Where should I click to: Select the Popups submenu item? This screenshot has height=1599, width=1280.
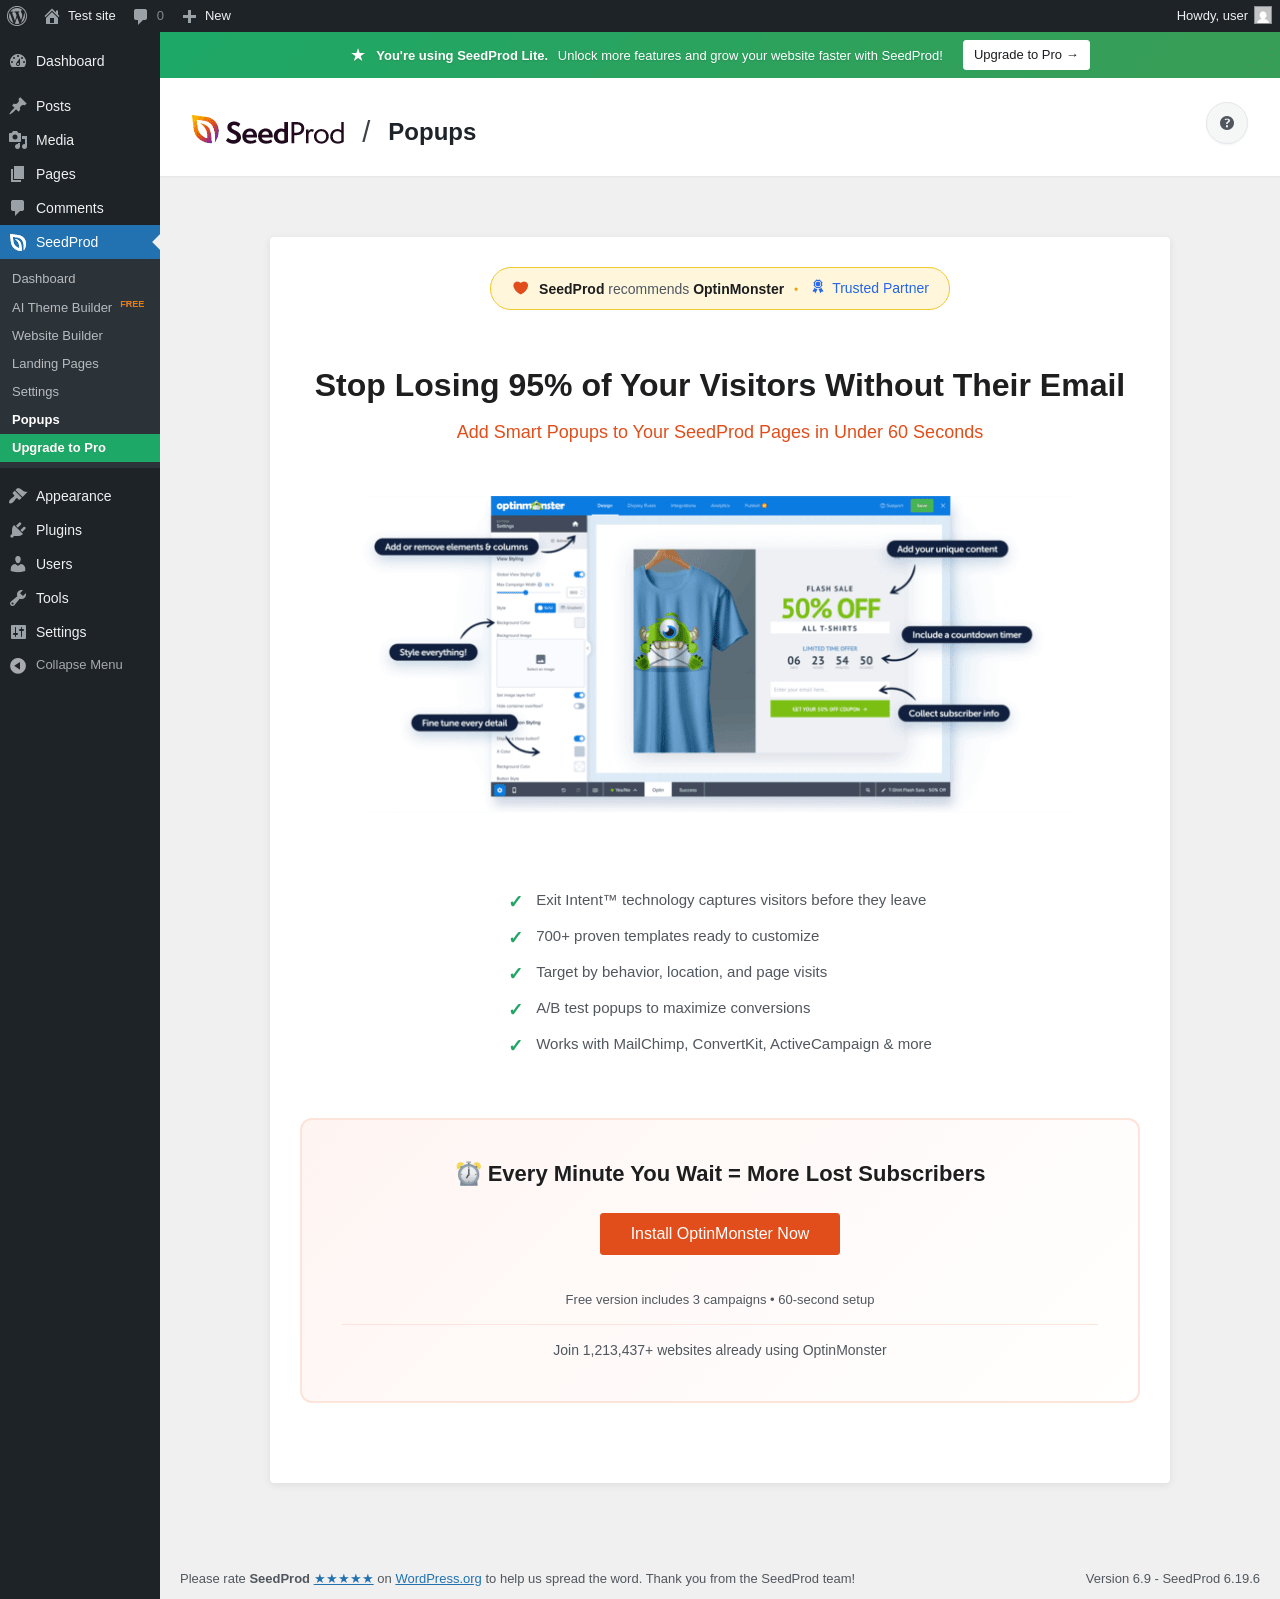pos(80,419)
